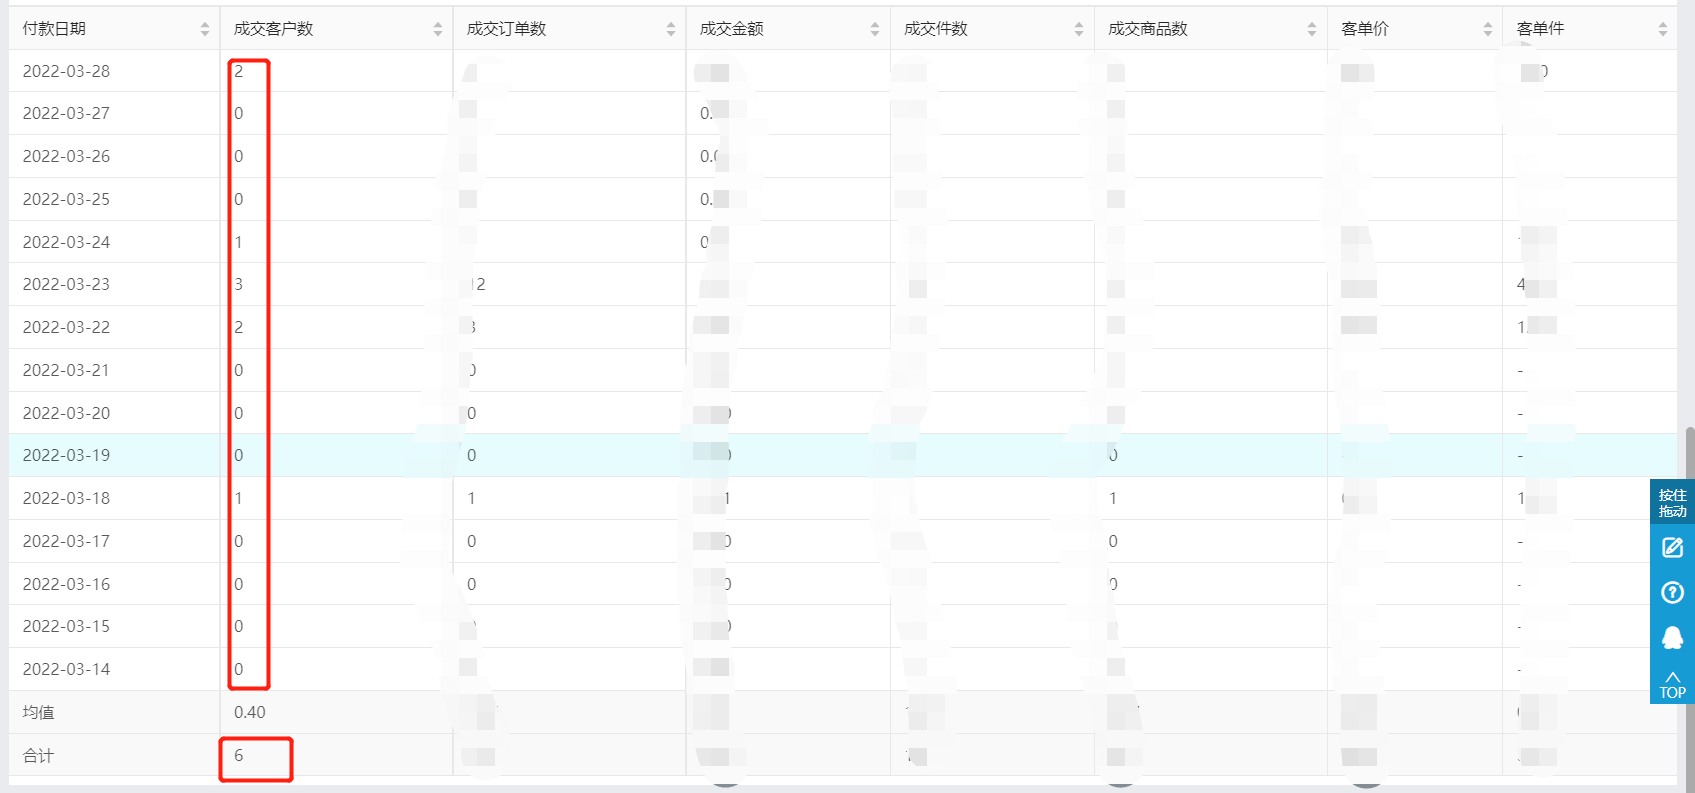Open the help question mark icon

pos(1672,592)
